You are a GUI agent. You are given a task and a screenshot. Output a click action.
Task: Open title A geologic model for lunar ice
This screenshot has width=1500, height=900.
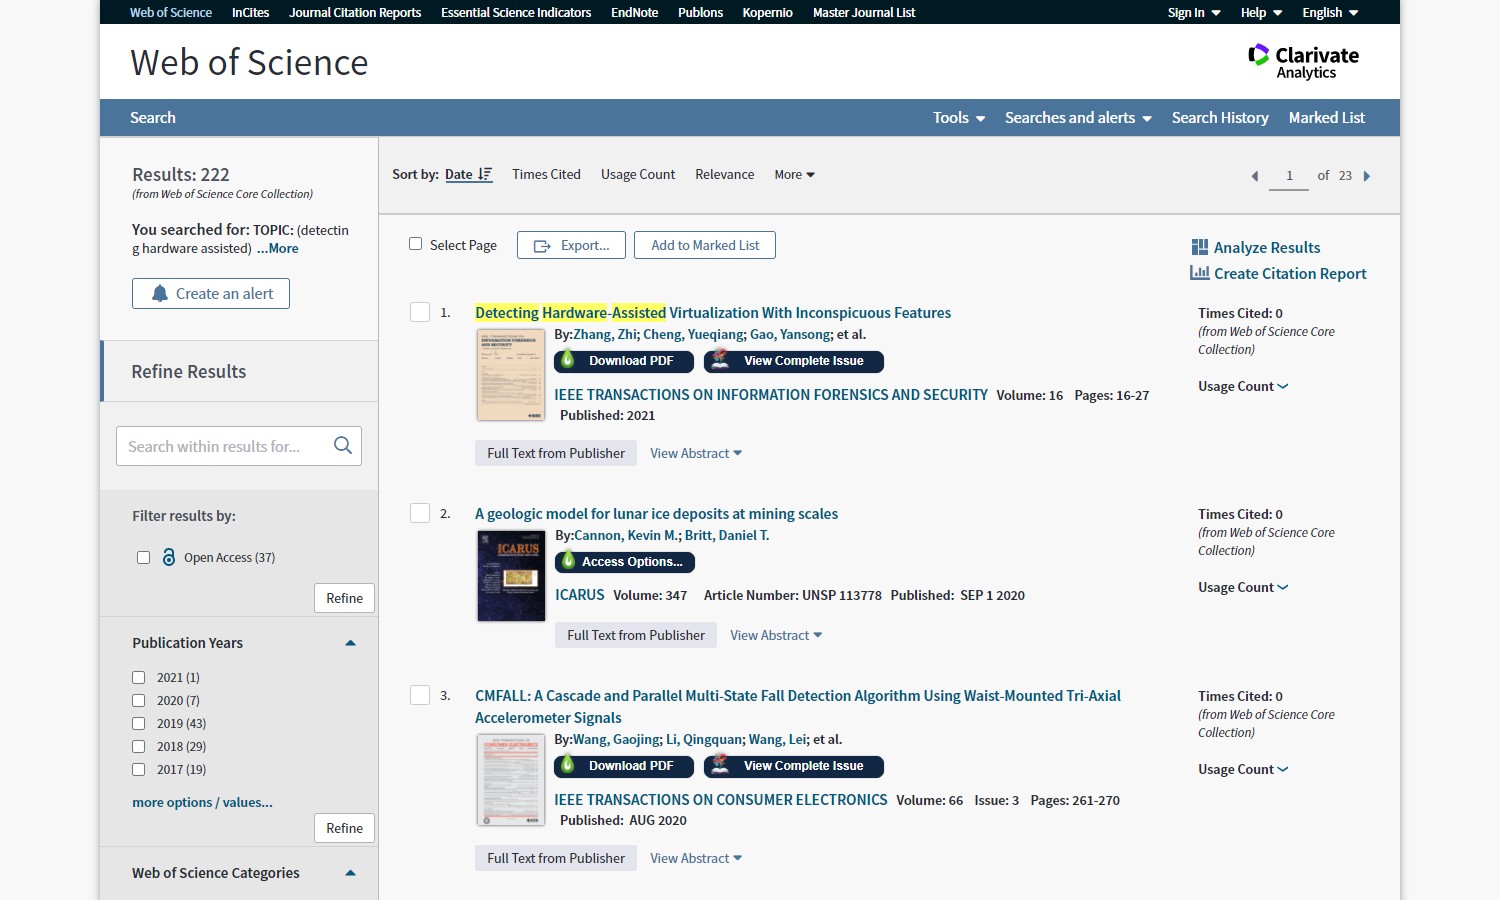click(x=656, y=513)
